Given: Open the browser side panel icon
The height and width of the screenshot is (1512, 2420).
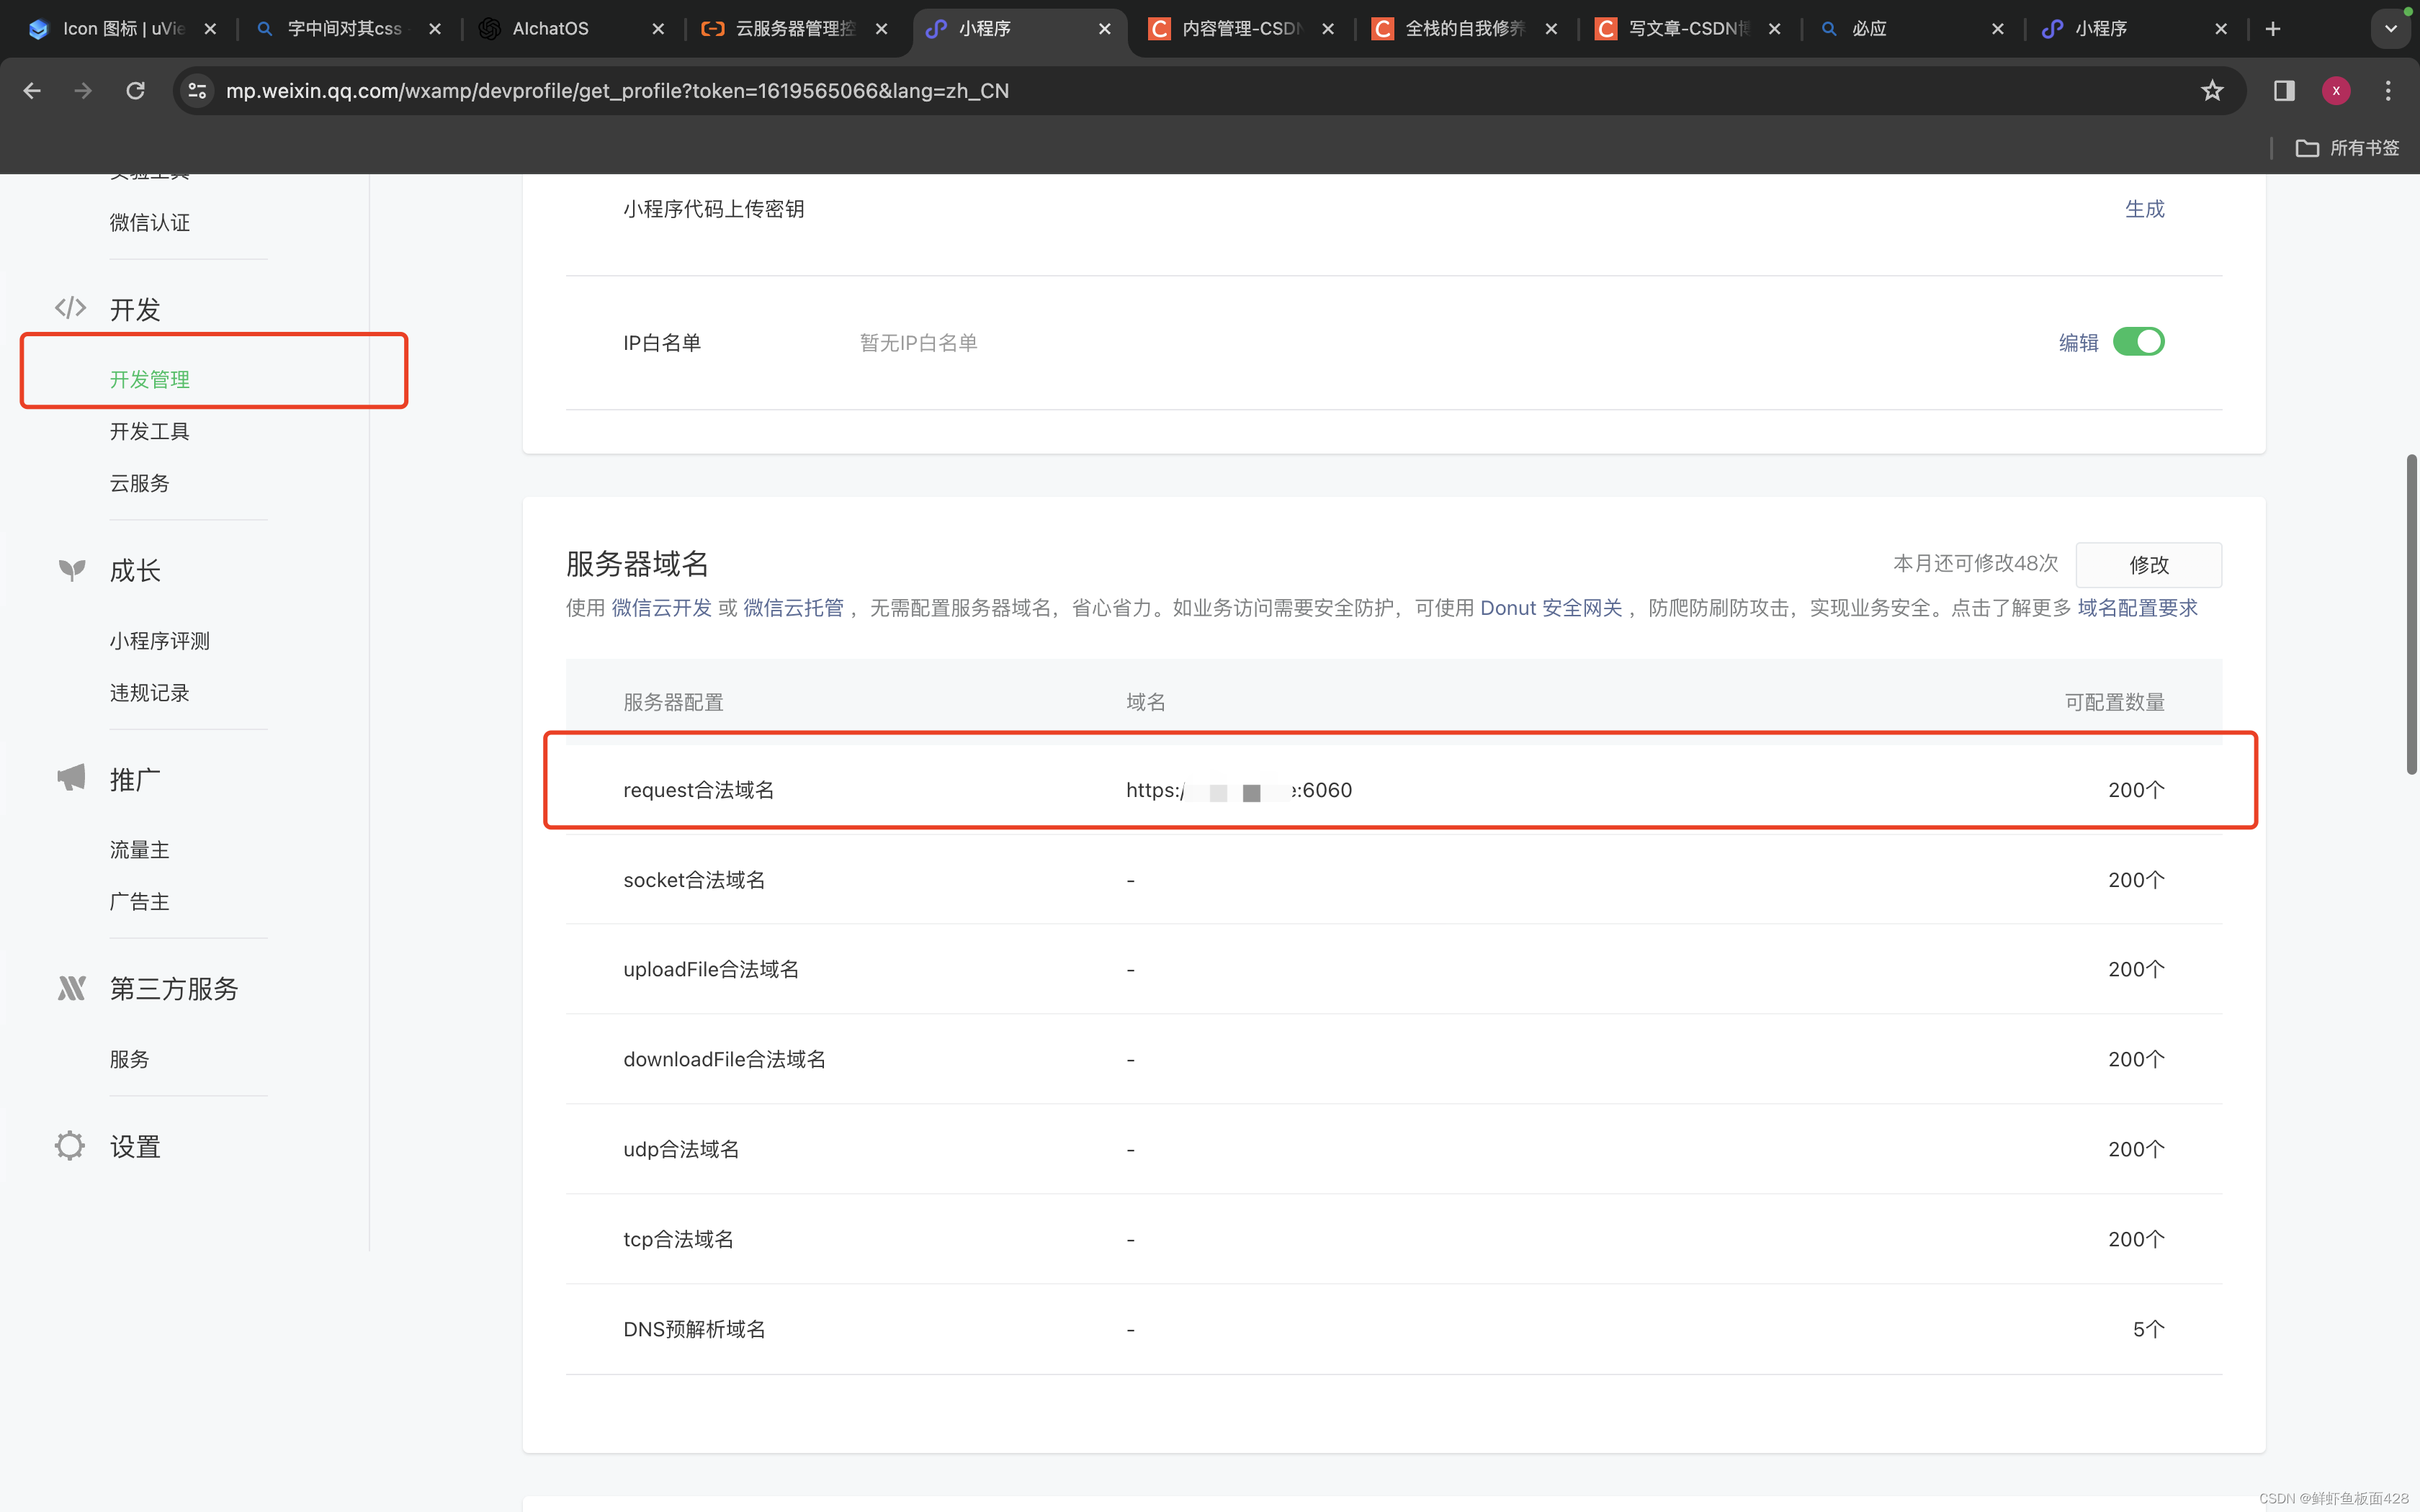Looking at the screenshot, I should (x=2284, y=91).
